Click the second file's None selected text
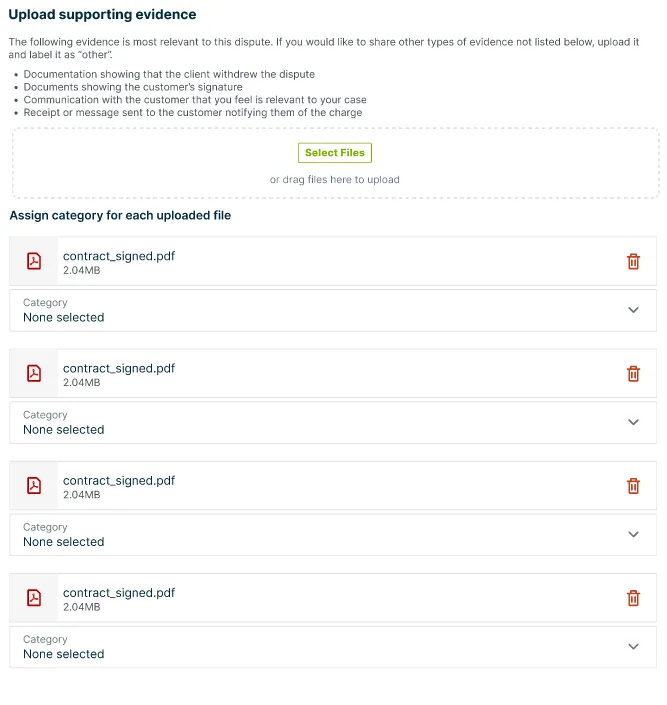 click(x=63, y=429)
